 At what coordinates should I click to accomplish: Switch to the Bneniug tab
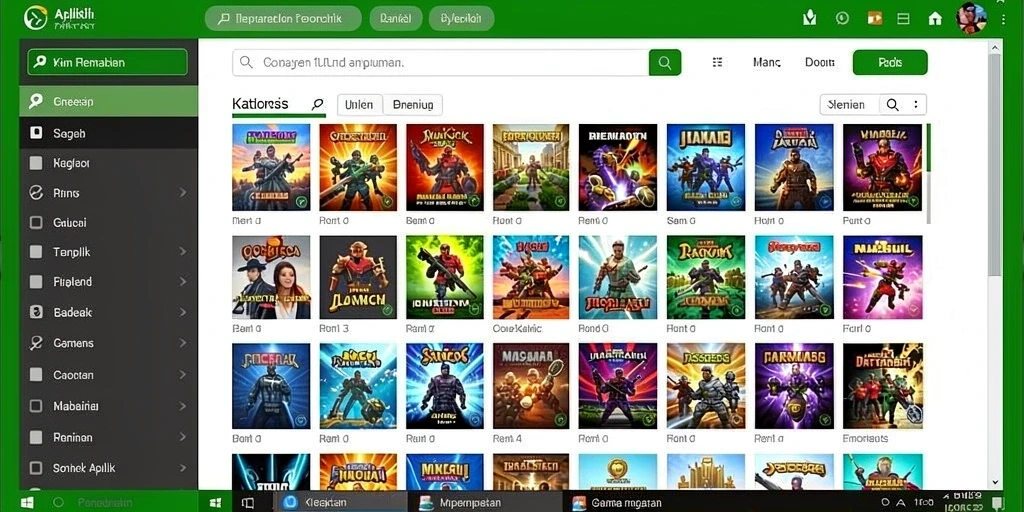coord(413,104)
